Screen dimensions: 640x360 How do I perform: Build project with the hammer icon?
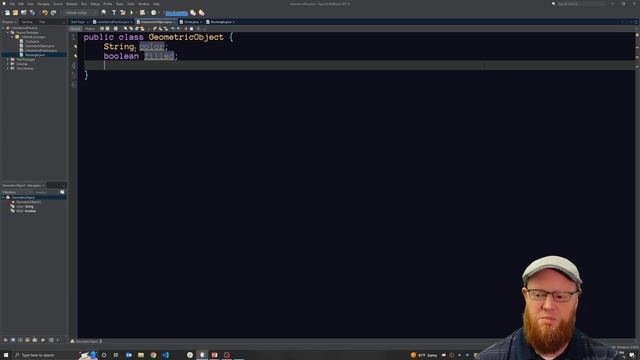[x=114, y=13]
